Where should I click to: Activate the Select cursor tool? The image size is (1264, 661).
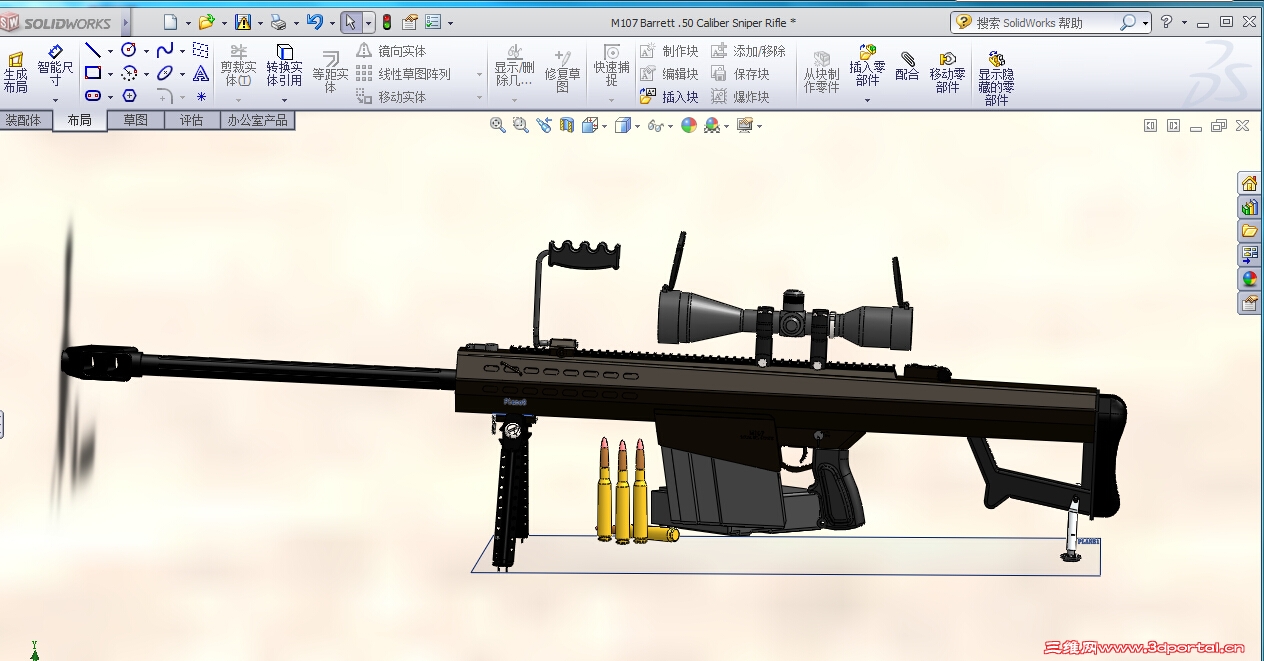click(x=351, y=22)
